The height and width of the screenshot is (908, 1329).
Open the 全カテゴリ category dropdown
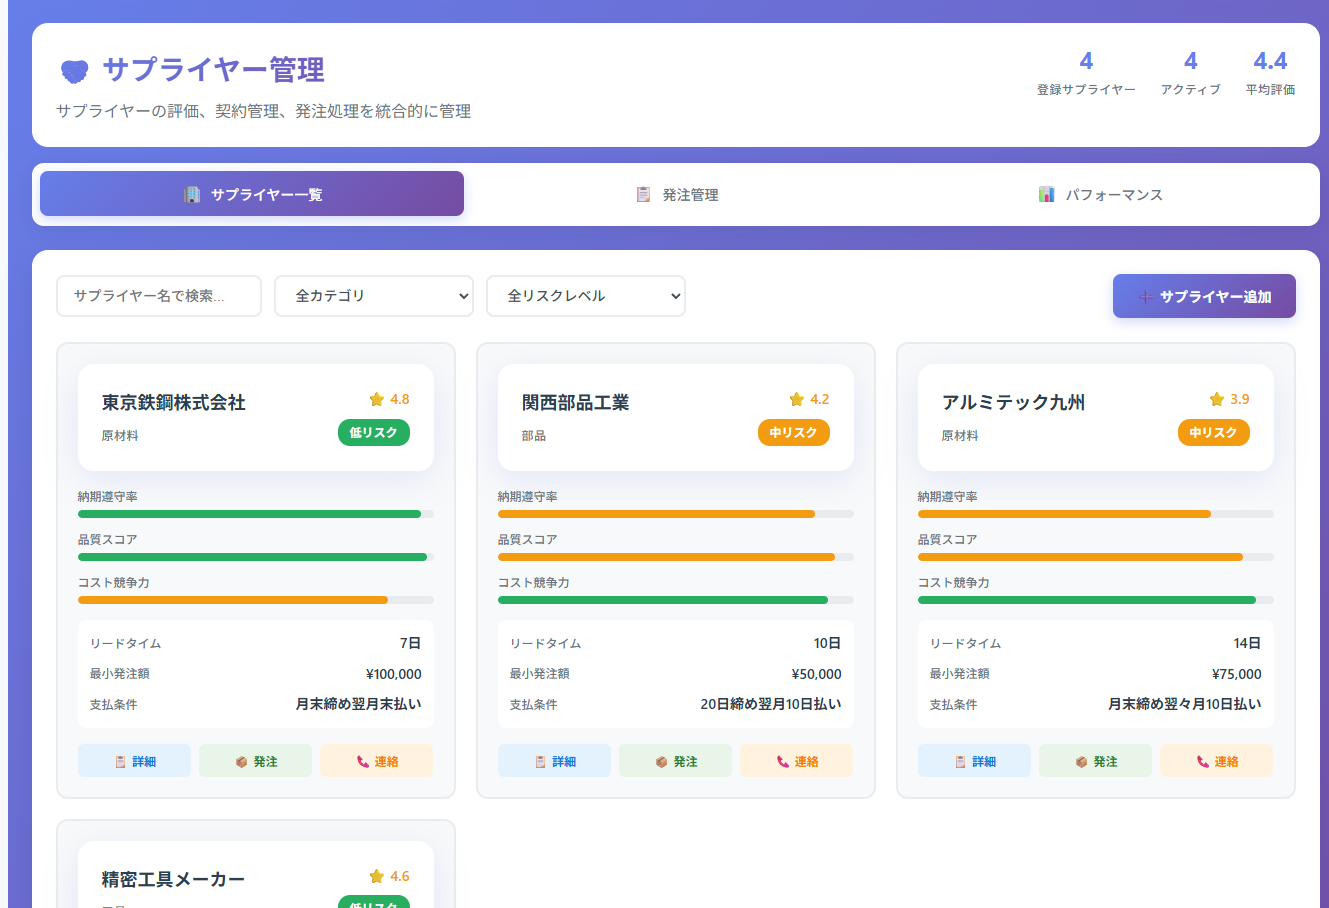point(373,296)
